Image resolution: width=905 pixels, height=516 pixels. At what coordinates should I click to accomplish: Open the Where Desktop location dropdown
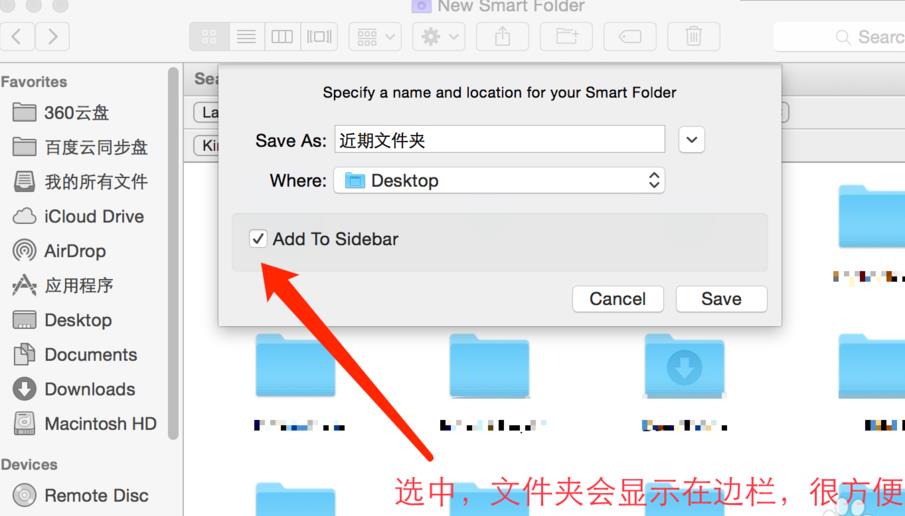[499, 181]
